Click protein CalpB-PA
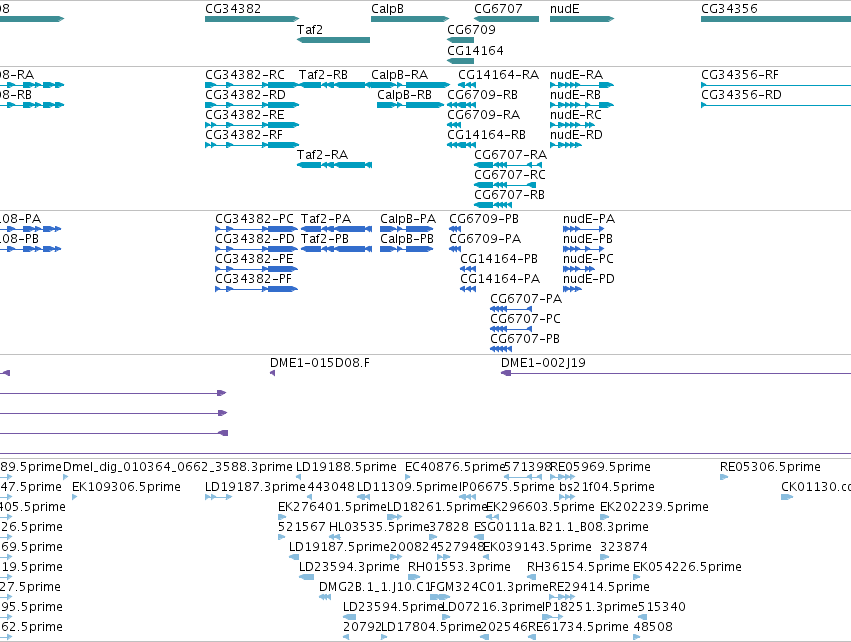 pyautogui.click(x=408, y=219)
